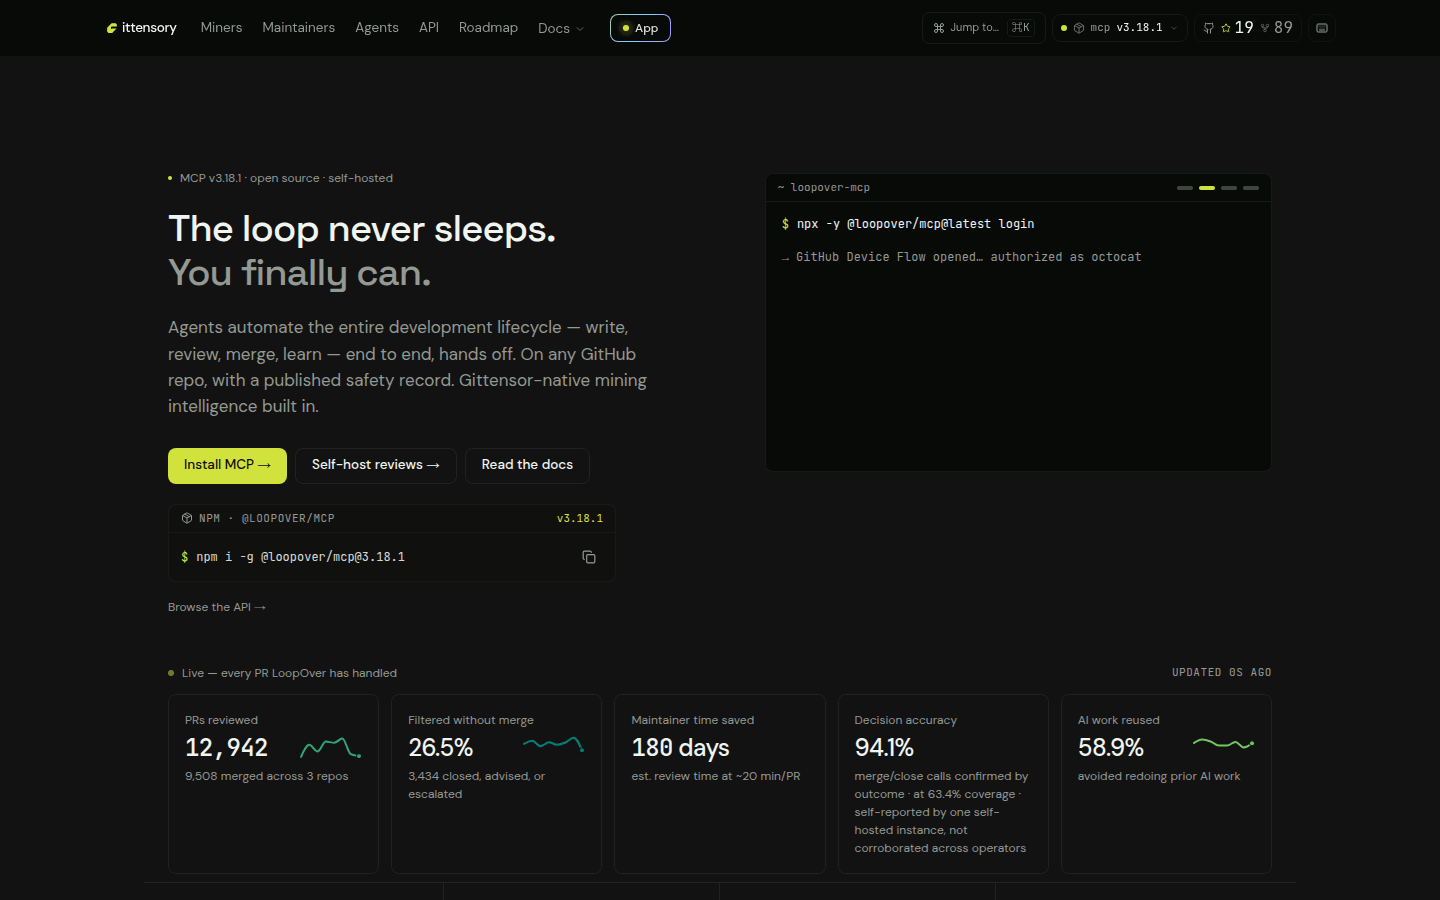Copy the npm install command
The width and height of the screenshot is (1440, 900).
point(589,557)
